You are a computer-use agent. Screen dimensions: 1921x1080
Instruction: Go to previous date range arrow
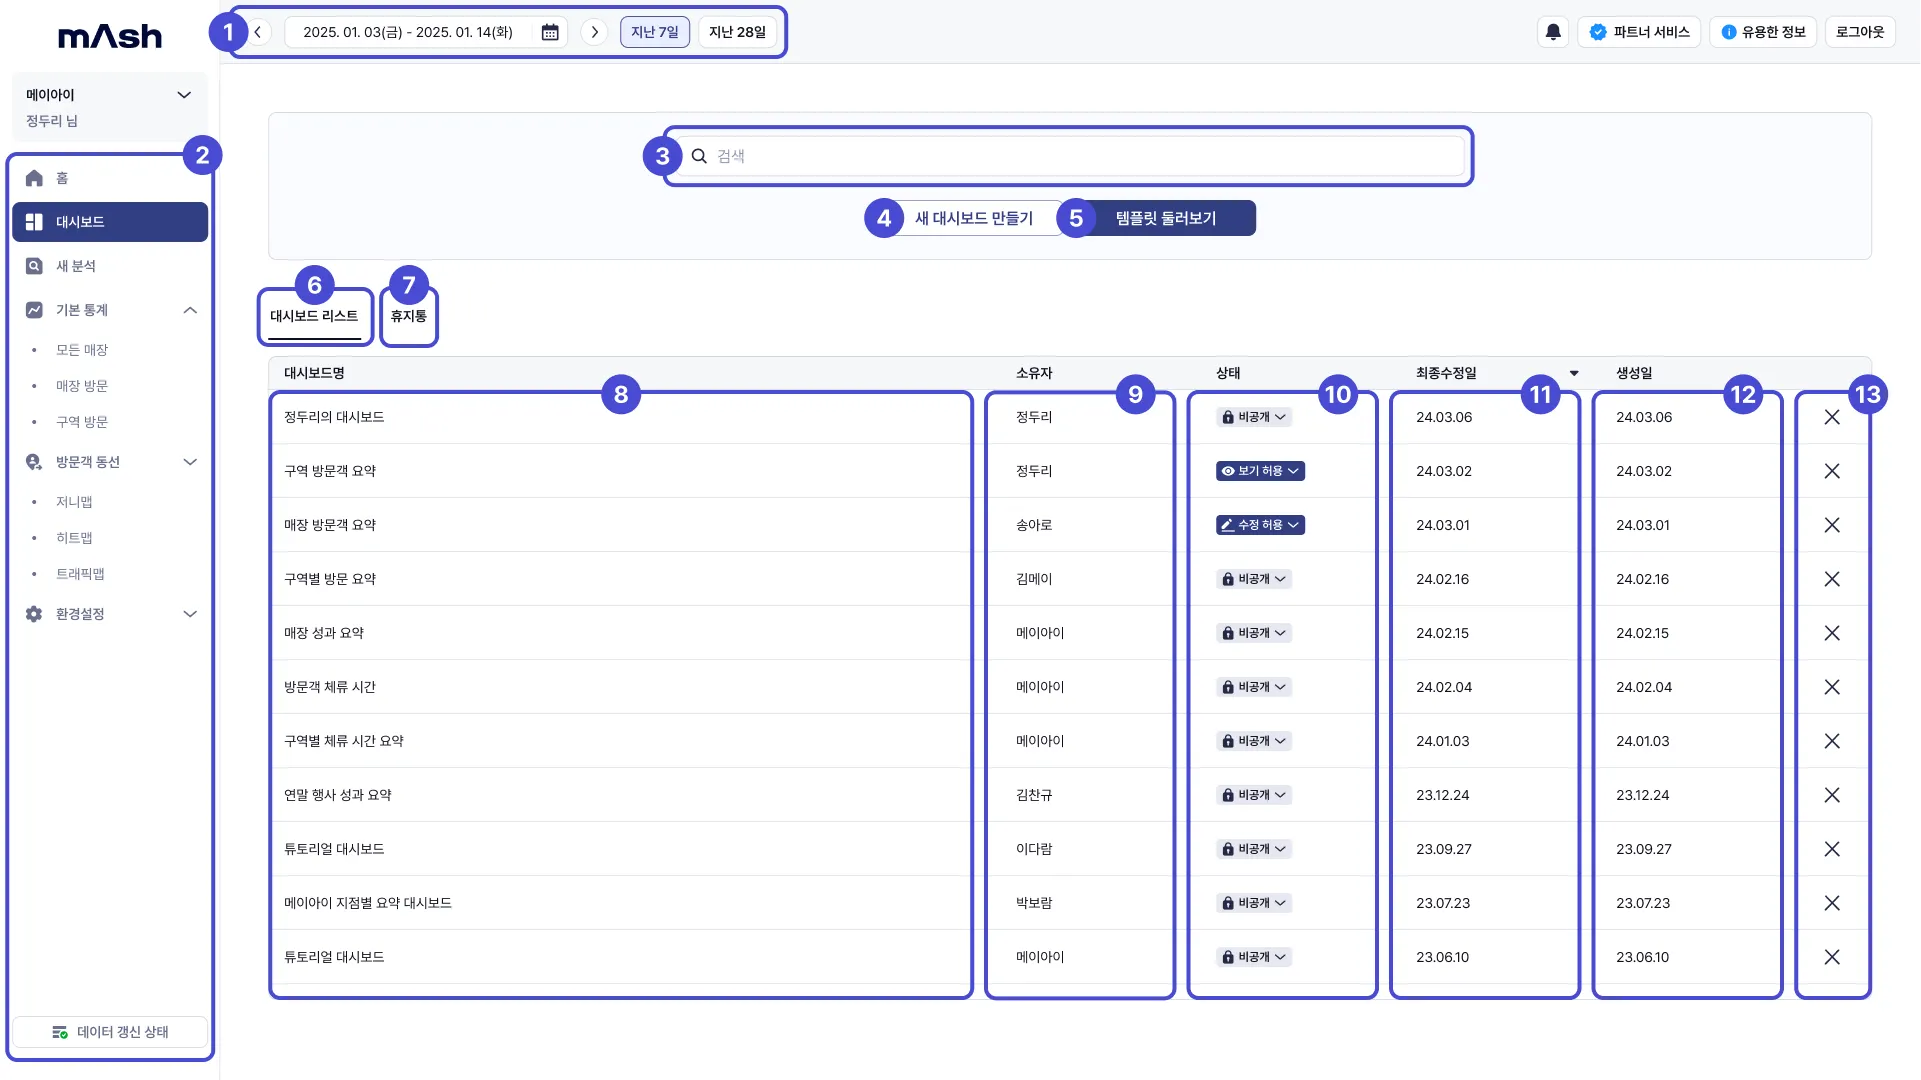(x=258, y=32)
